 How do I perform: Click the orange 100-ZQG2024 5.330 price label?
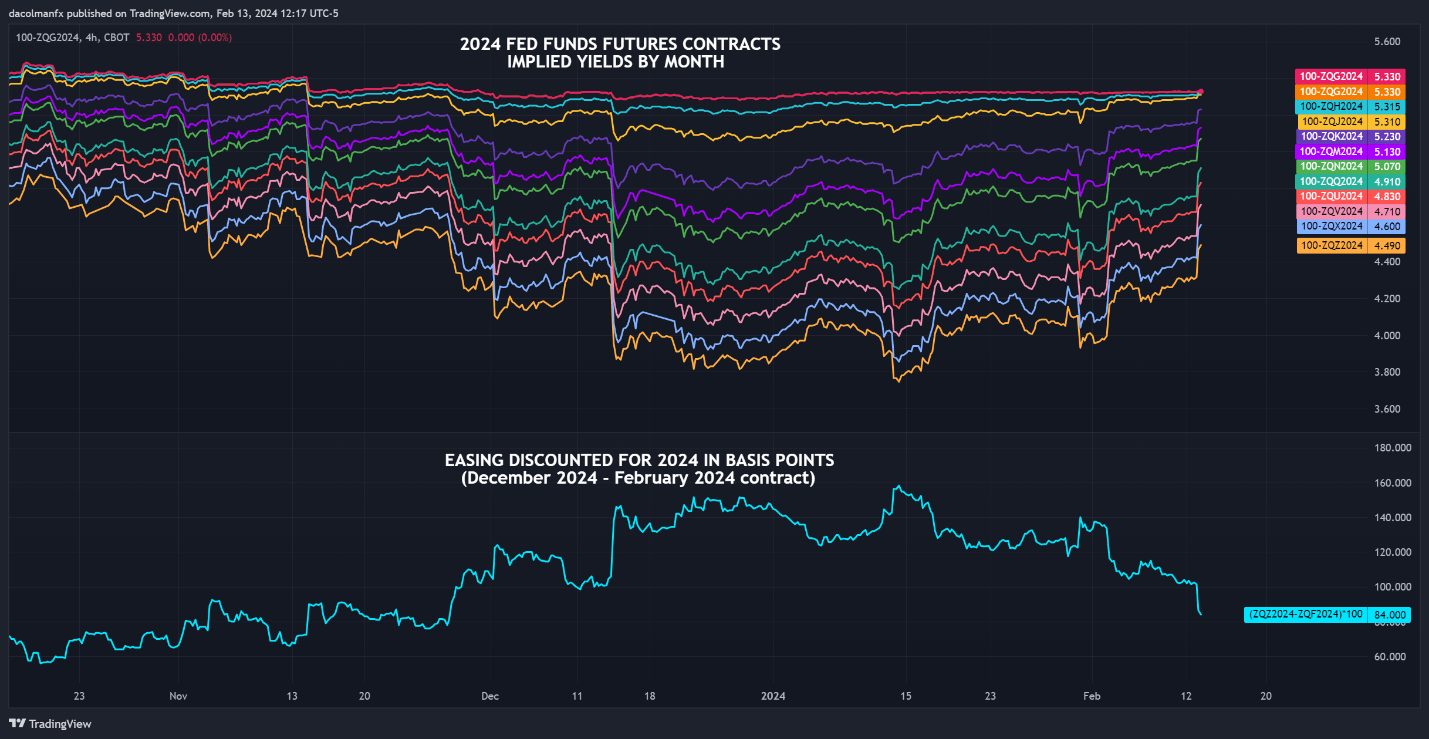(x=1350, y=91)
